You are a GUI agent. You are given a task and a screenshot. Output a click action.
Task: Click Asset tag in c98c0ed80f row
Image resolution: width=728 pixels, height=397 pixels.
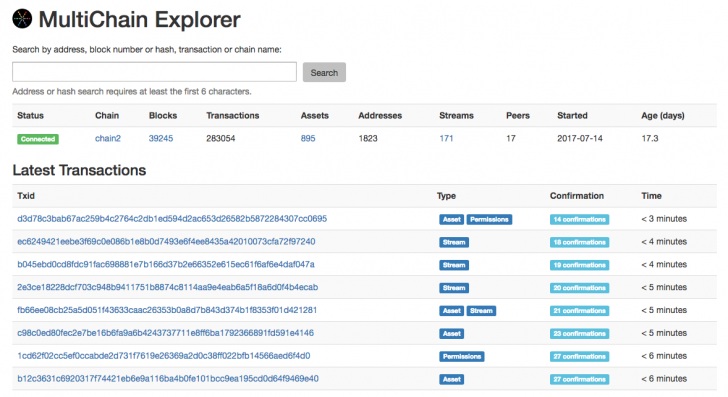451,333
